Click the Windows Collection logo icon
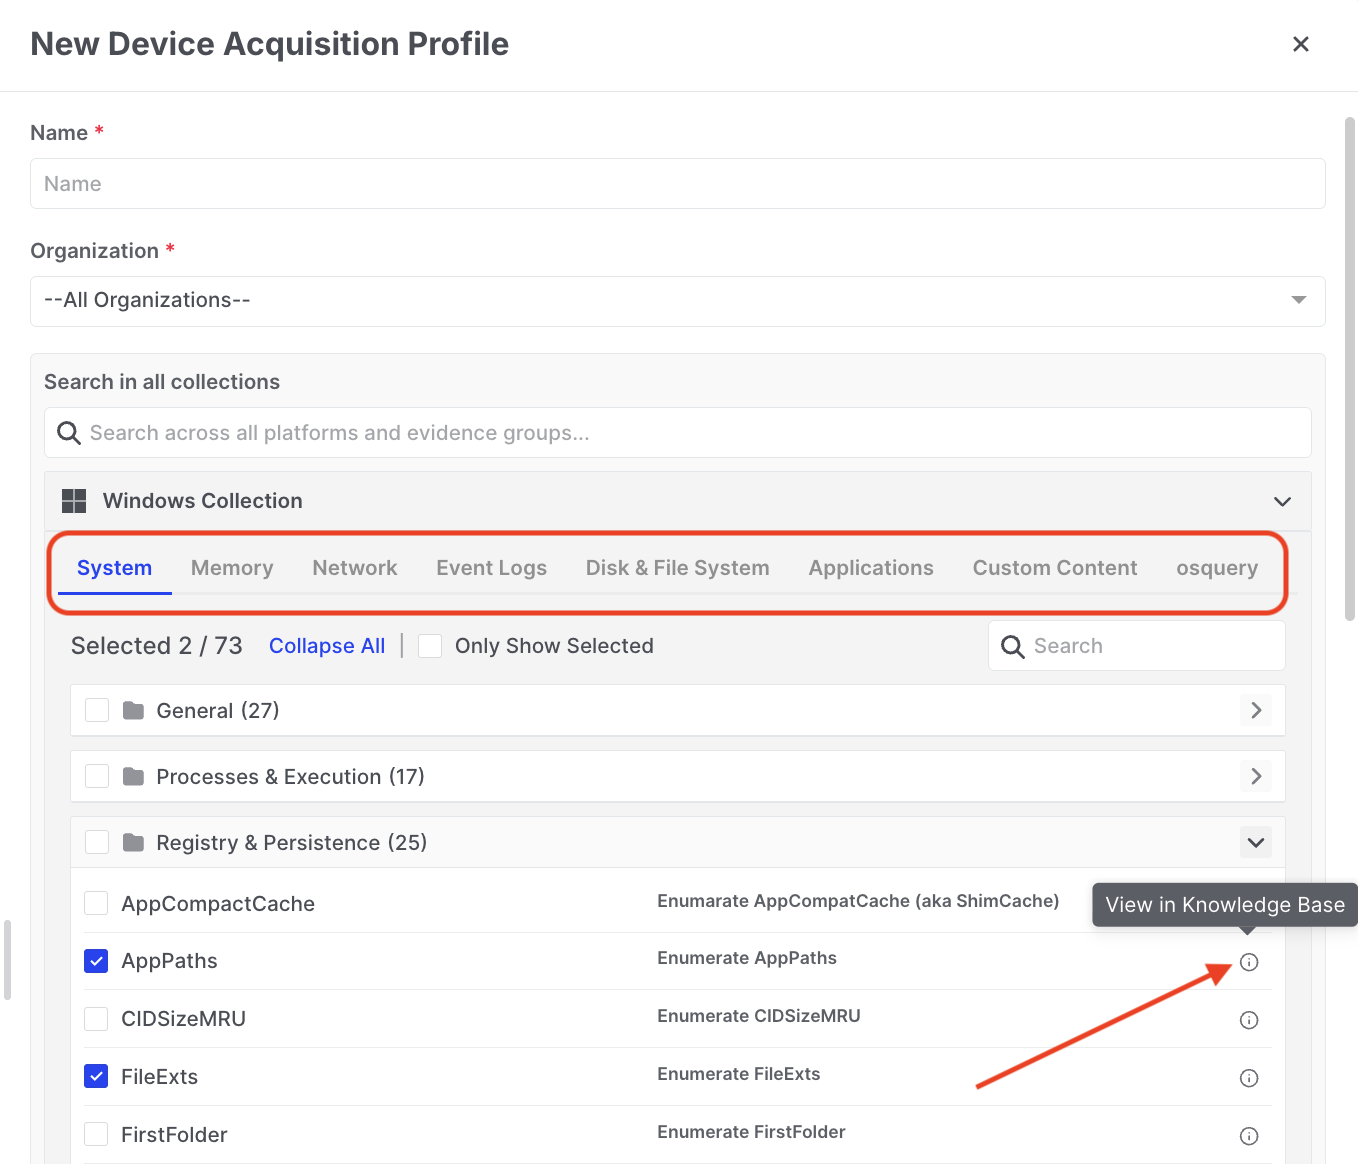The width and height of the screenshot is (1358, 1164). click(74, 501)
